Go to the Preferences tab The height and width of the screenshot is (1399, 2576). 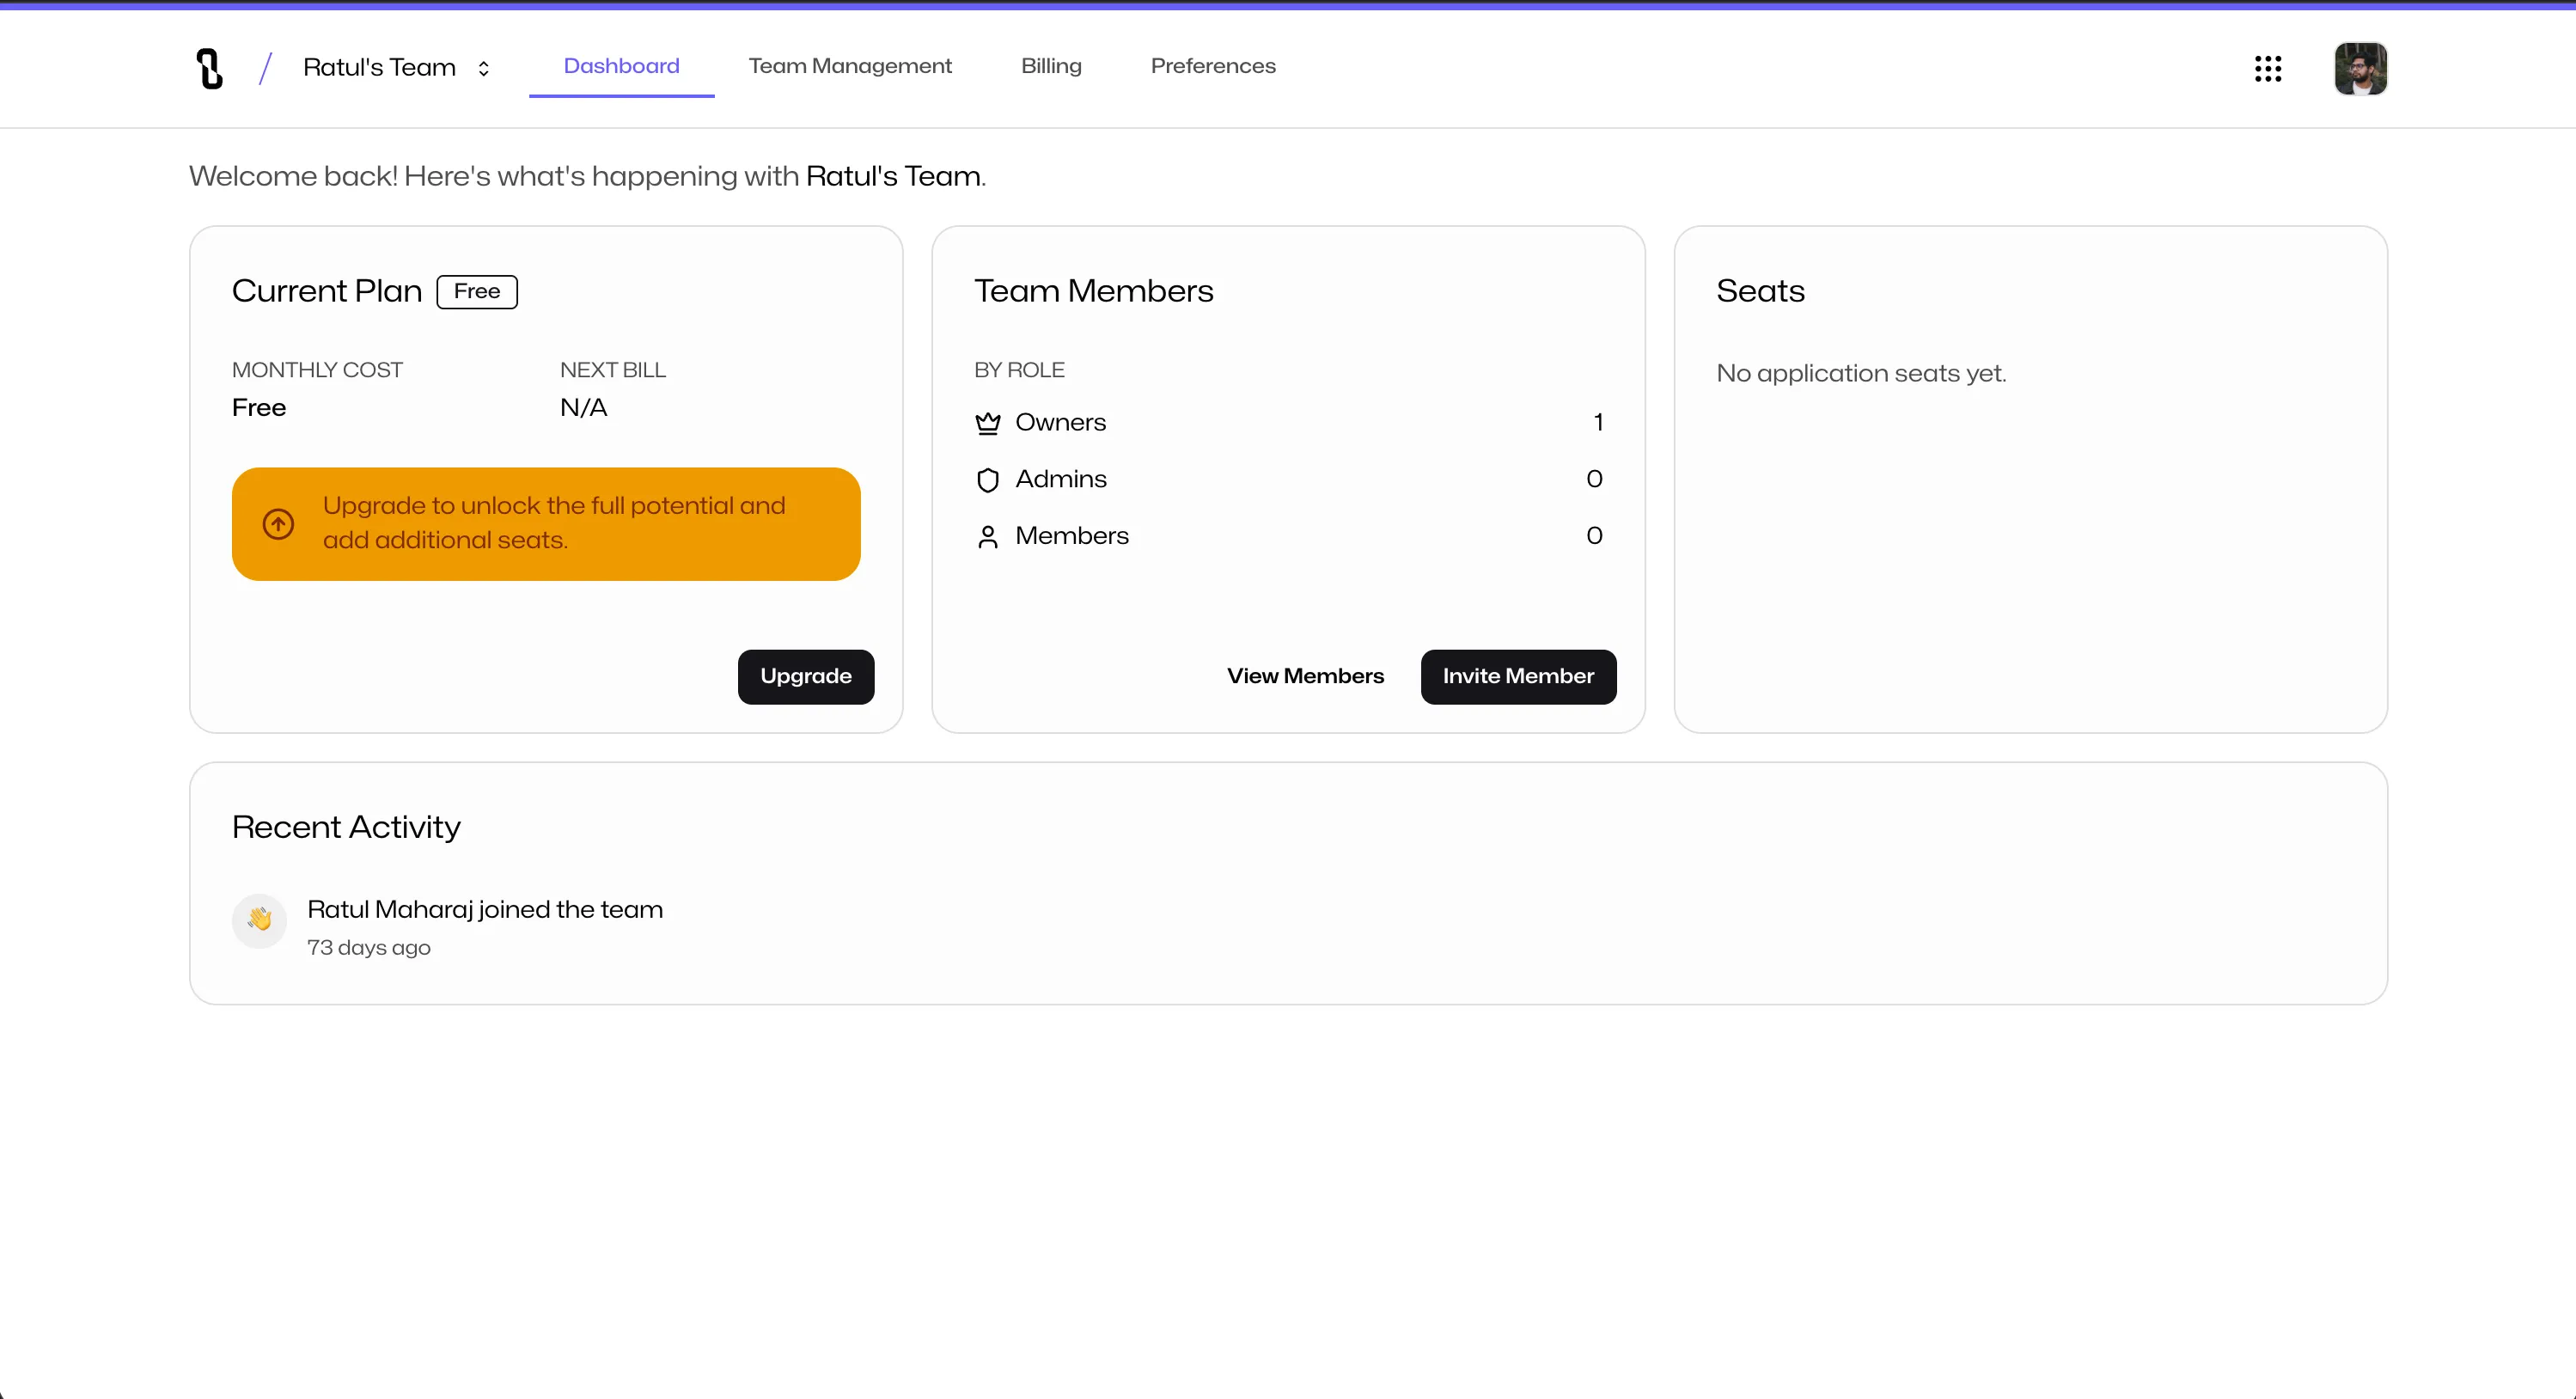coord(1213,66)
